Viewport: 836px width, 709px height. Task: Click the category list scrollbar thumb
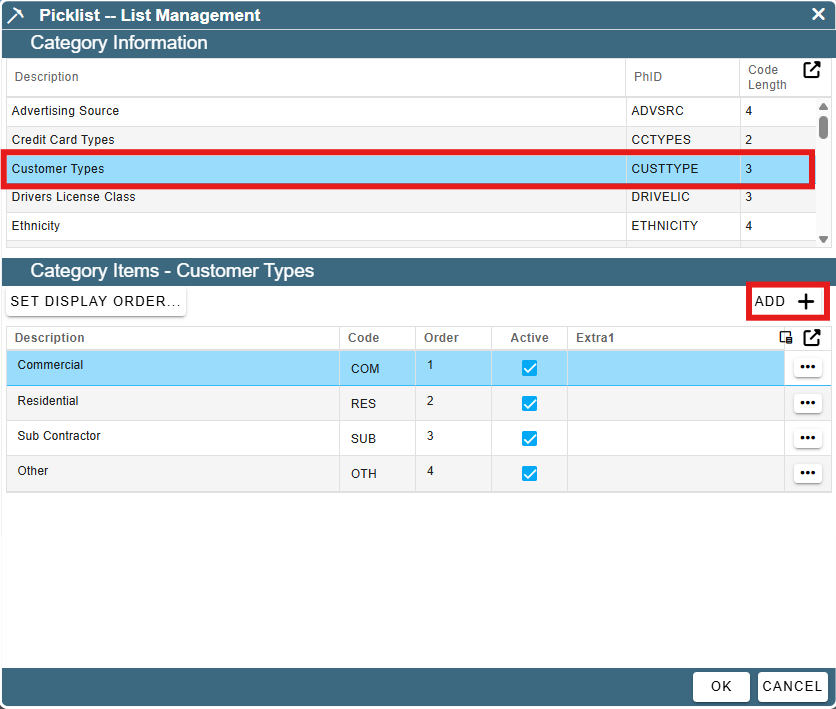pyautogui.click(x=823, y=127)
